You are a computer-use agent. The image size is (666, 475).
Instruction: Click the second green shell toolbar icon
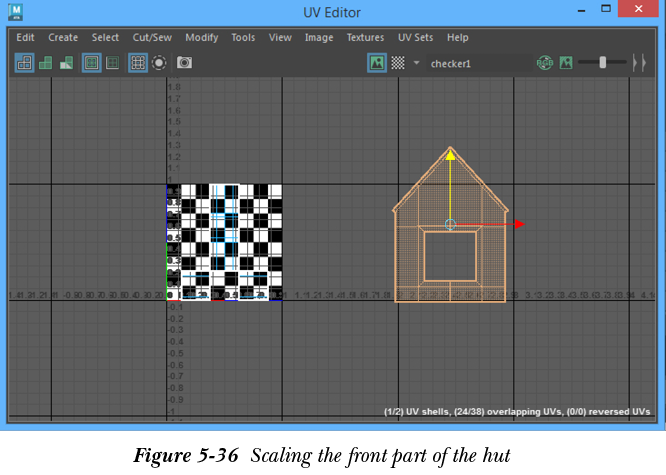click(x=45, y=62)
